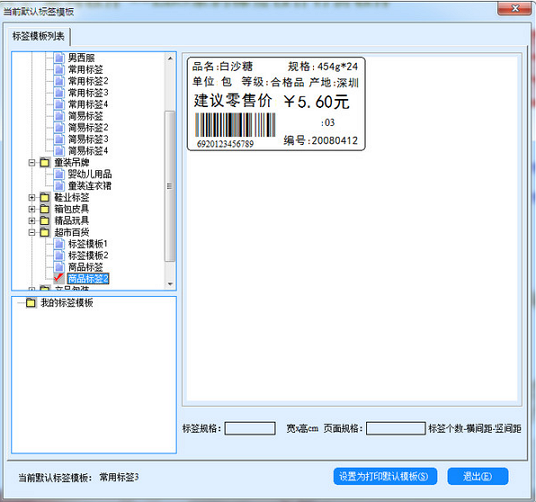This screenshot has height=502, width=536.
Task: Select the 简易标签3 template name
Action: click(x=88, y=139)
